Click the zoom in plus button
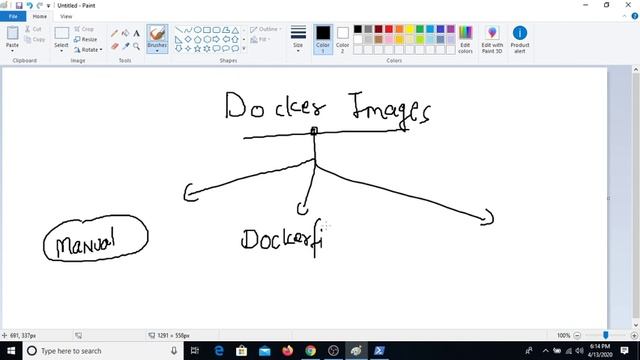Screen dimensions: 640x360 point(634,336)
